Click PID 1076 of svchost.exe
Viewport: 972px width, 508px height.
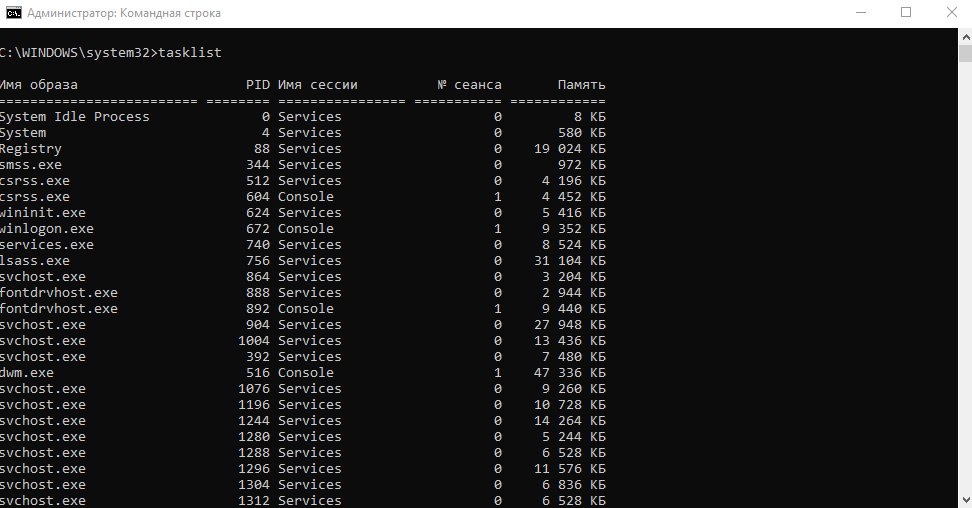[x=254, y=389]
